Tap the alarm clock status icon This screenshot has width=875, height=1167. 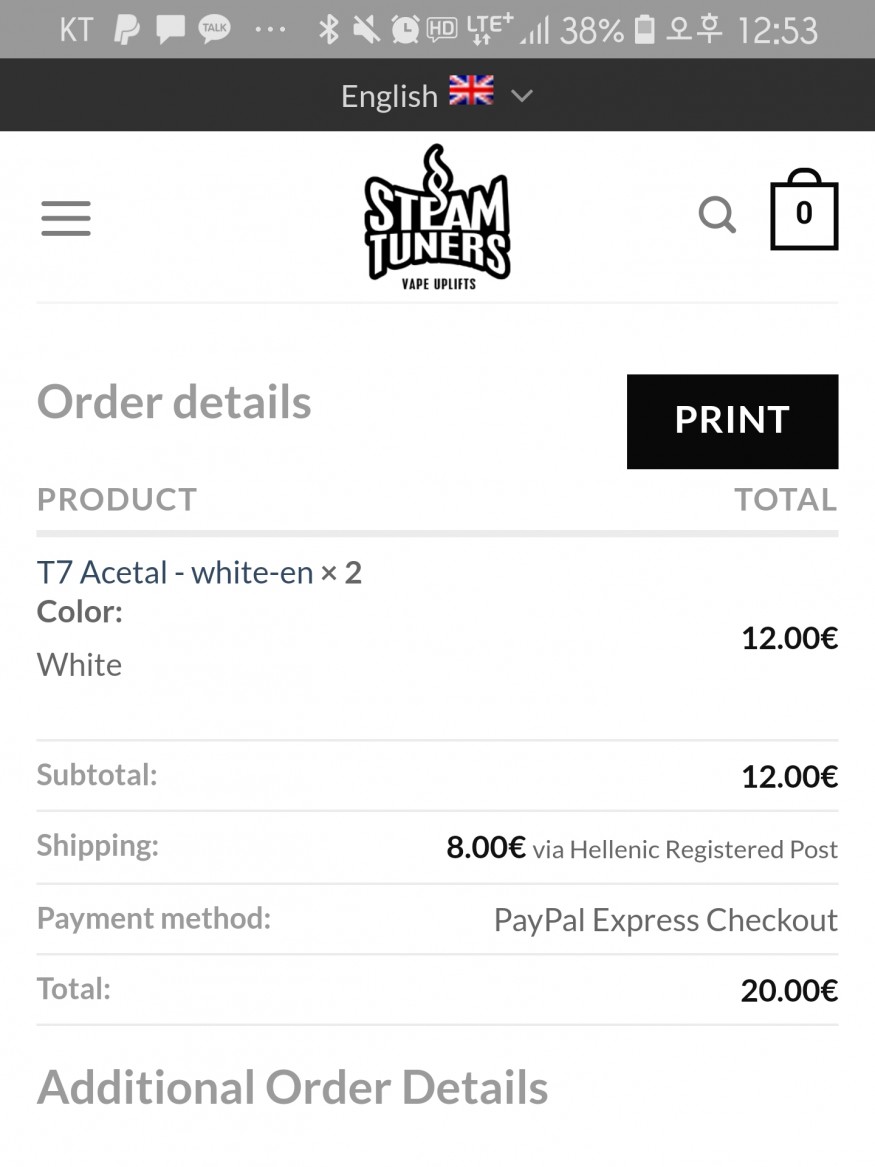click(x=404, y=30)
